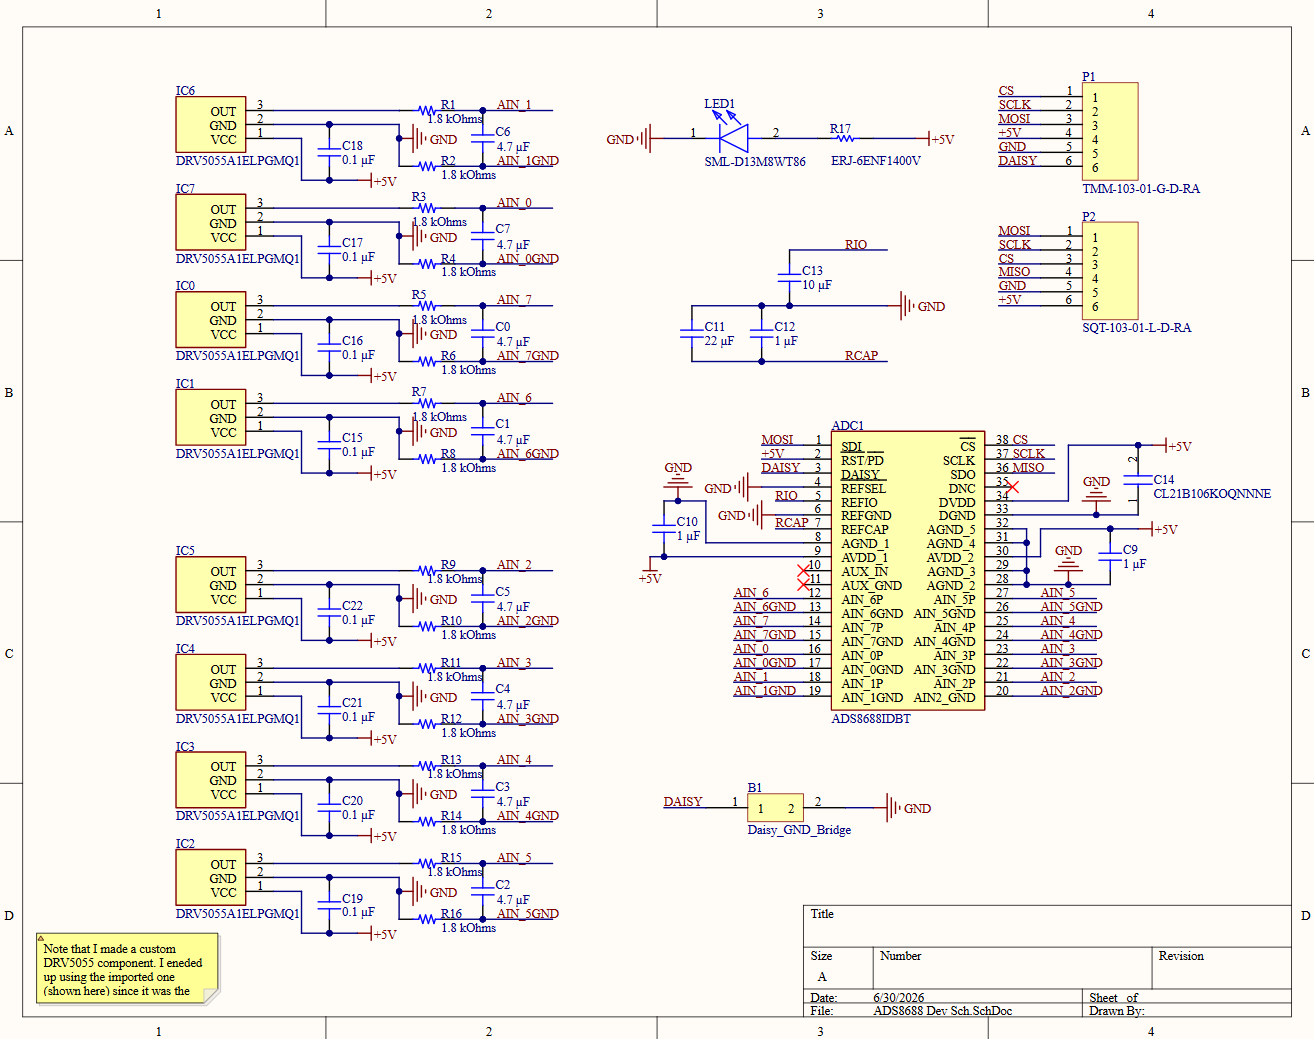Select the IC4 sensor component body
1314x1039 pixels.
coord(211,683)
